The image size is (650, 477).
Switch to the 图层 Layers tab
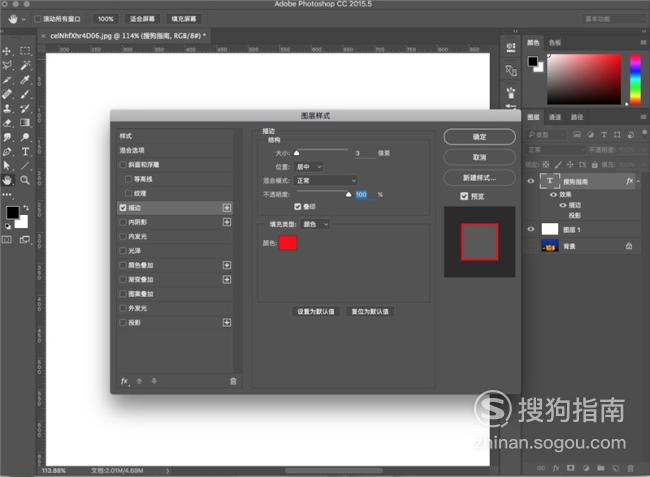pyautogui.click(x=533, y=117)
